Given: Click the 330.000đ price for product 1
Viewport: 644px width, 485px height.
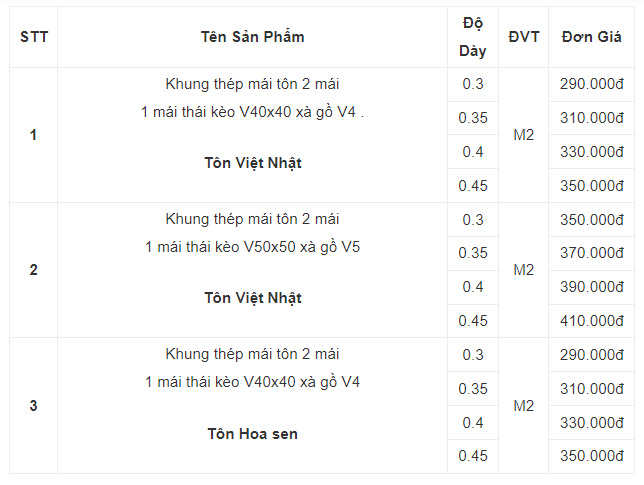Looking at the screenshot, I should 592,152.
